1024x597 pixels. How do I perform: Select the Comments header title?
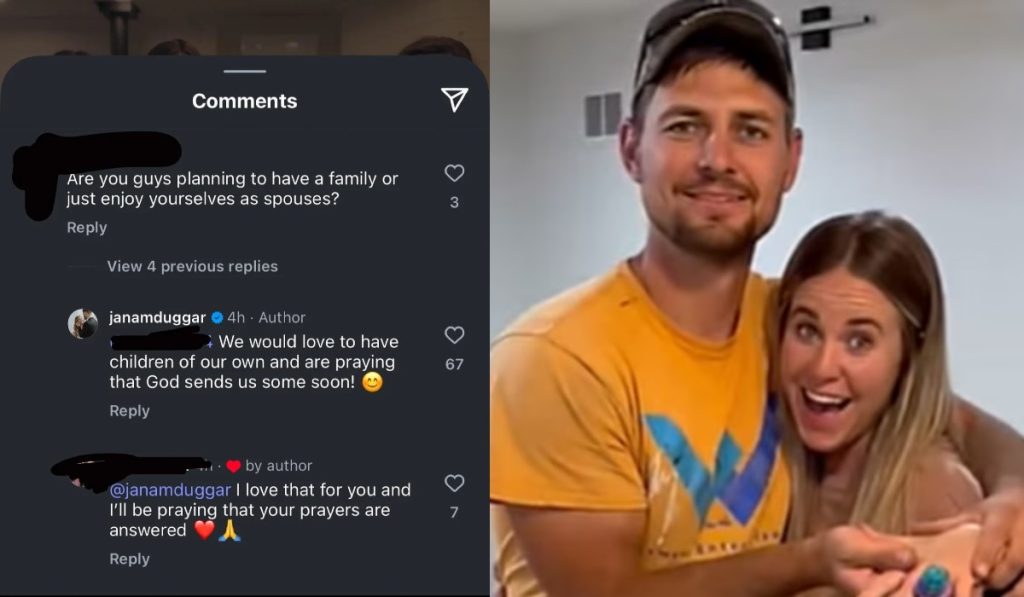[x=244, y=100]
